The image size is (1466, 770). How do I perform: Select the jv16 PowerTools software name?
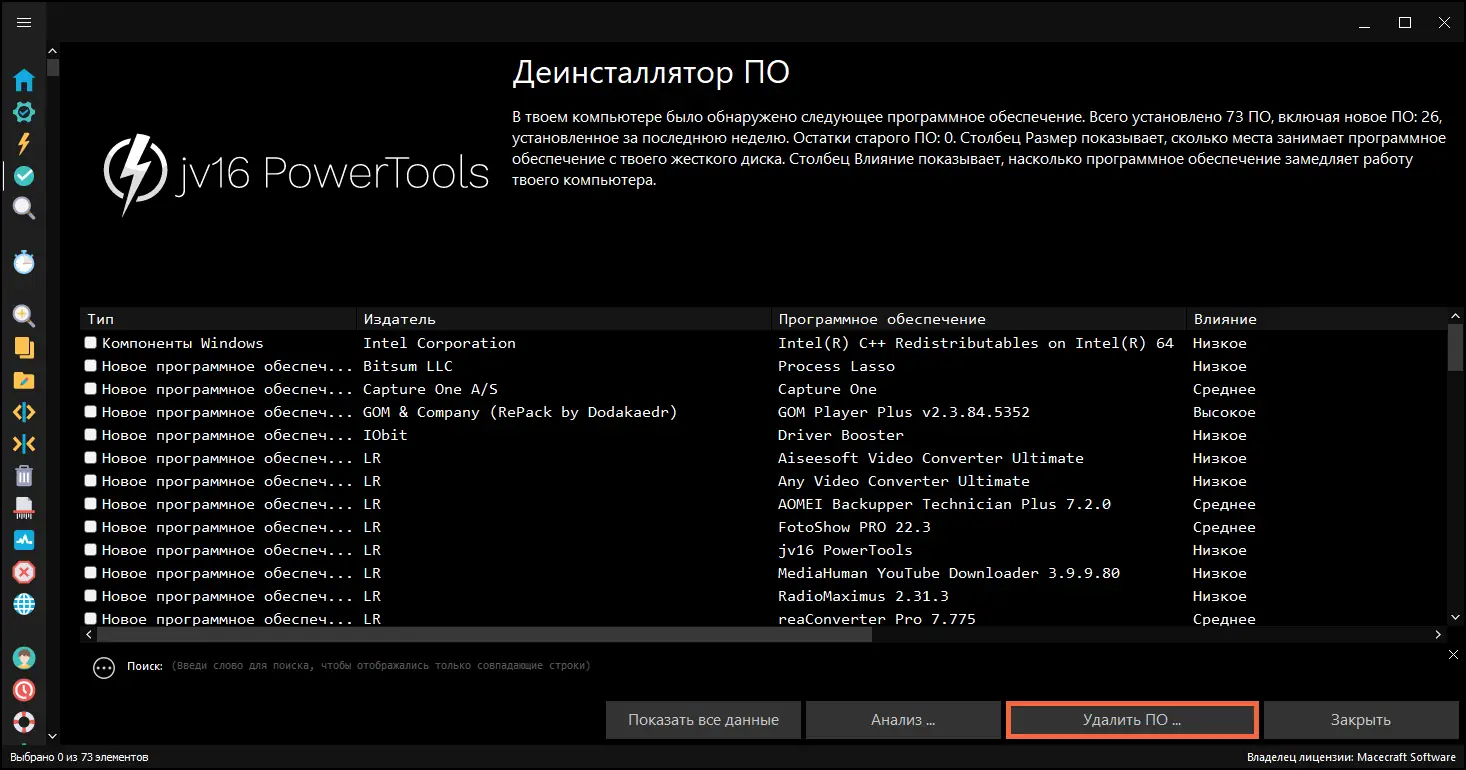845,550
